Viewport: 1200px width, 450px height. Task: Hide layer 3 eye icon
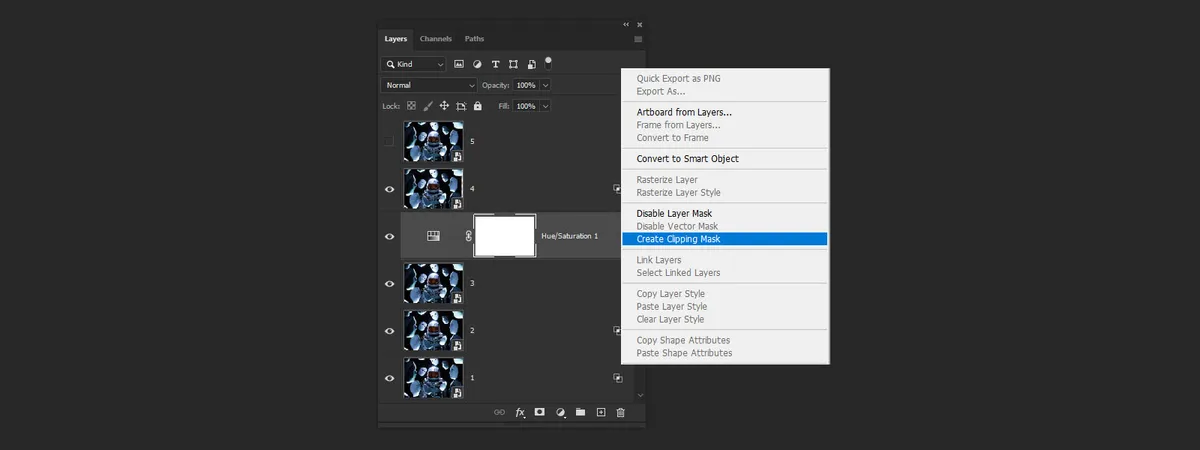(390, 283)
